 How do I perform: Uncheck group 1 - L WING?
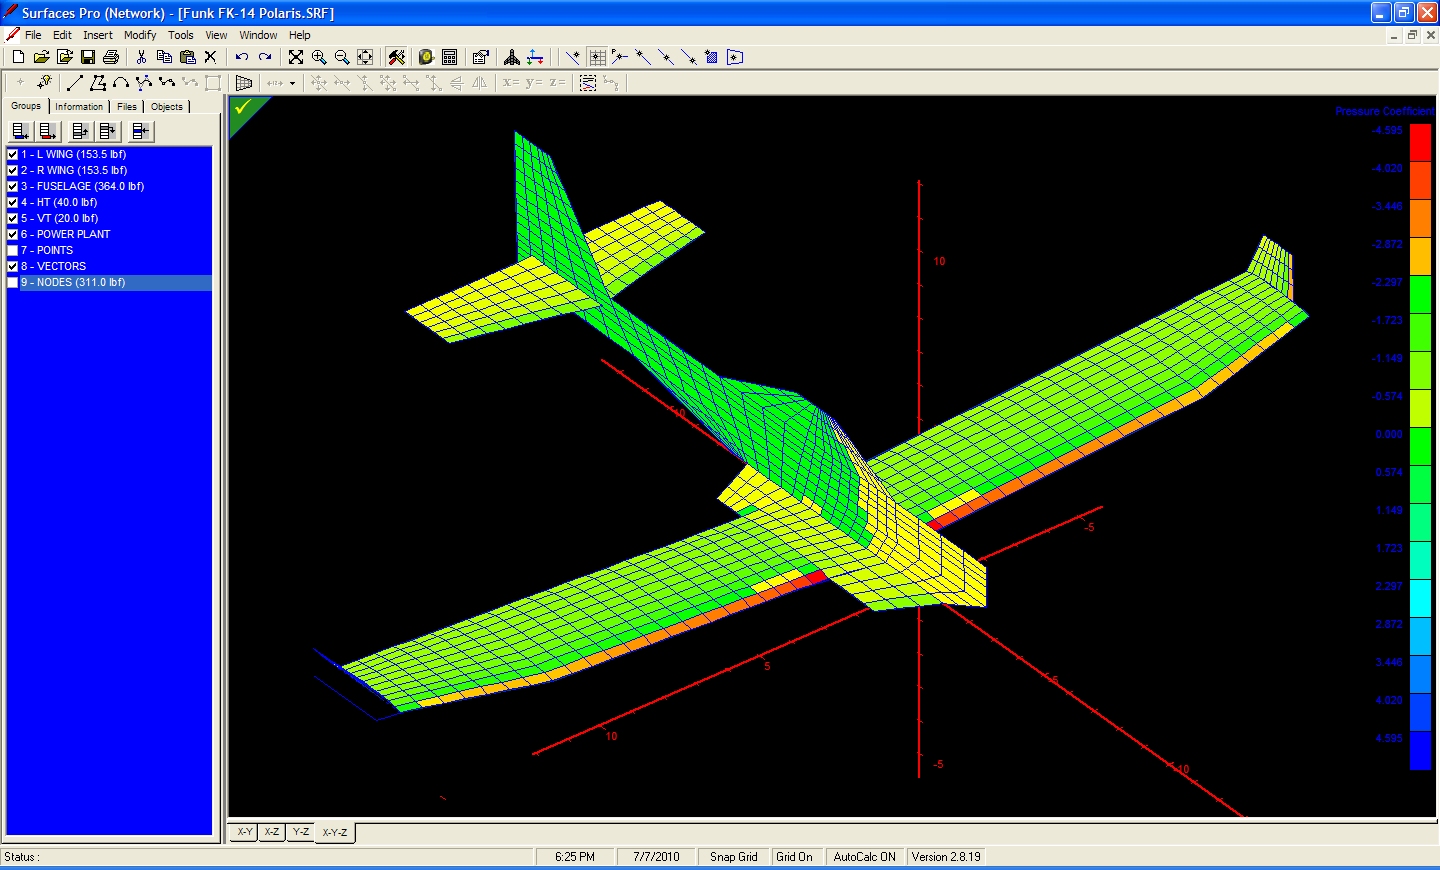(x=12, y=154)
